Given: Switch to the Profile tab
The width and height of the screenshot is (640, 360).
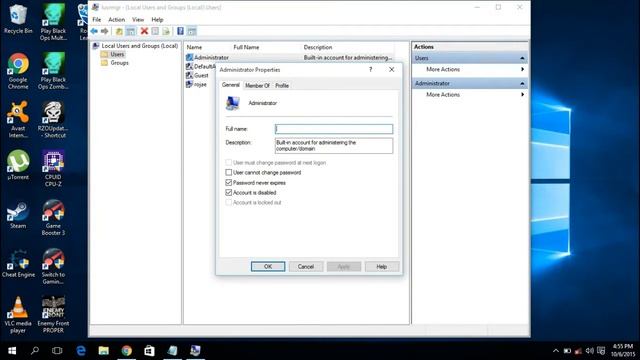Looking at the screenshot, I should pyautogui.click(x=282, y=85).
